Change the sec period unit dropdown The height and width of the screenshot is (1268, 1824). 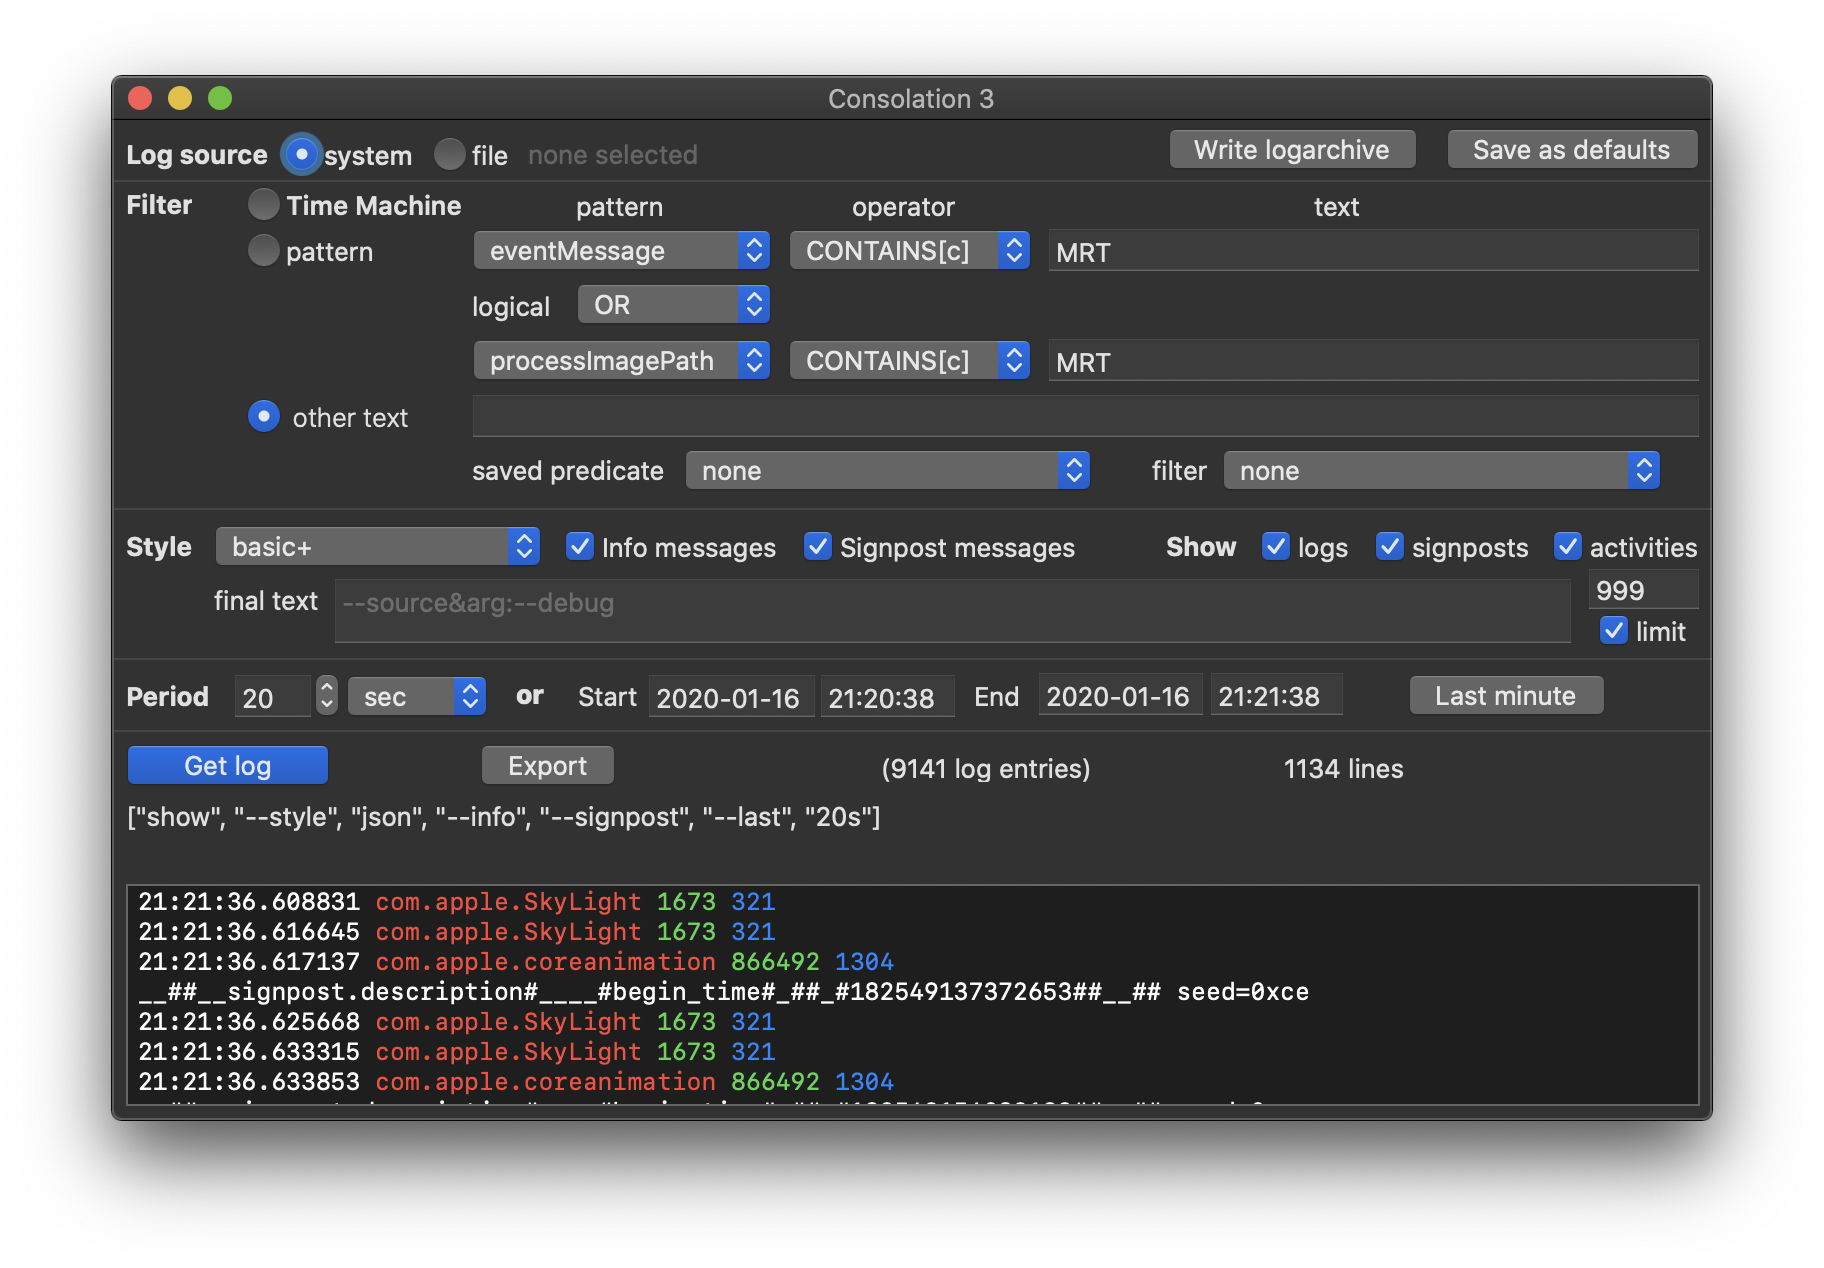click(416, 697)
